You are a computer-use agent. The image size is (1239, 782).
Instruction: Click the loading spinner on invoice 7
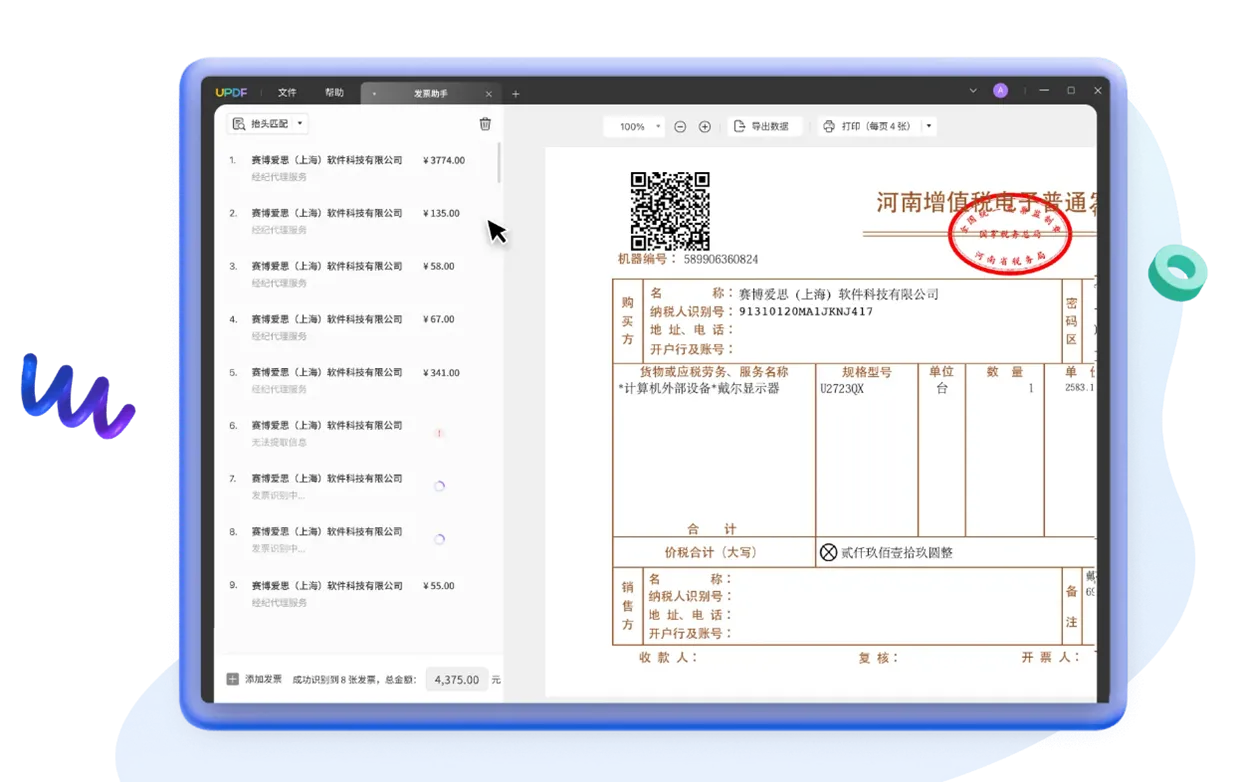[439, 486]
